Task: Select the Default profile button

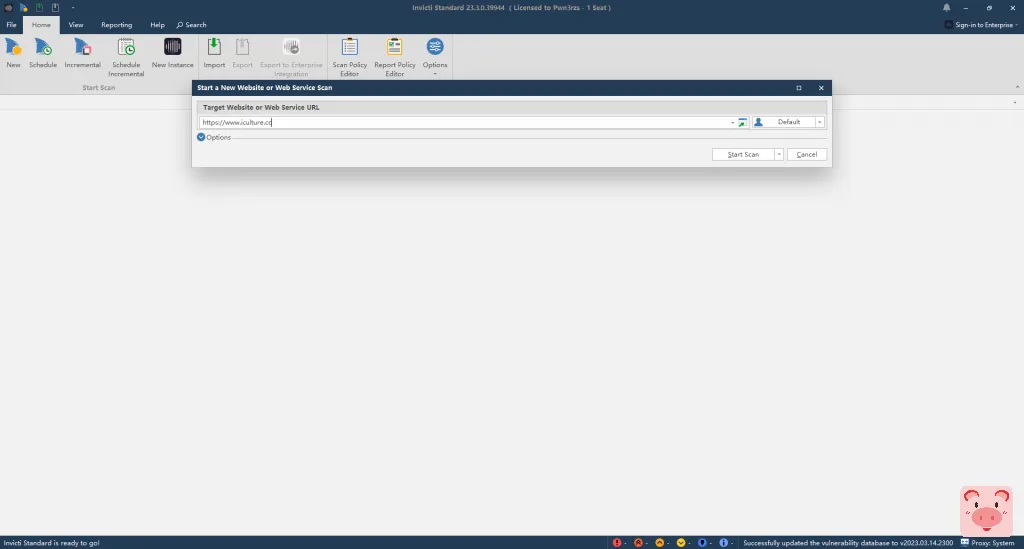Action: [x=784, y=122]
